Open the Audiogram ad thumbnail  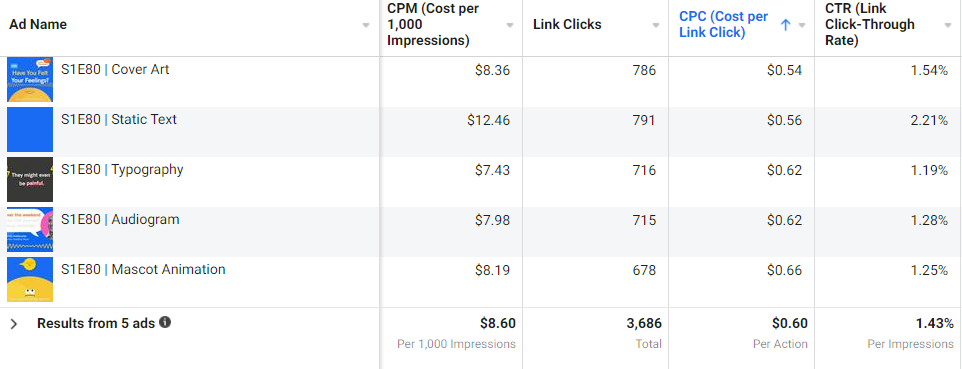30,230
